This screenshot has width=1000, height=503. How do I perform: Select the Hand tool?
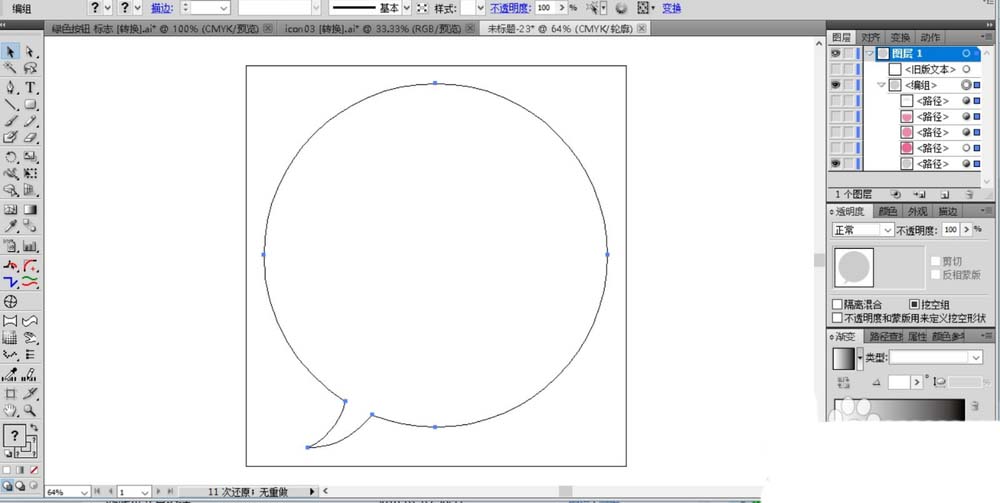pyautogui.click(x=11, y=410)
